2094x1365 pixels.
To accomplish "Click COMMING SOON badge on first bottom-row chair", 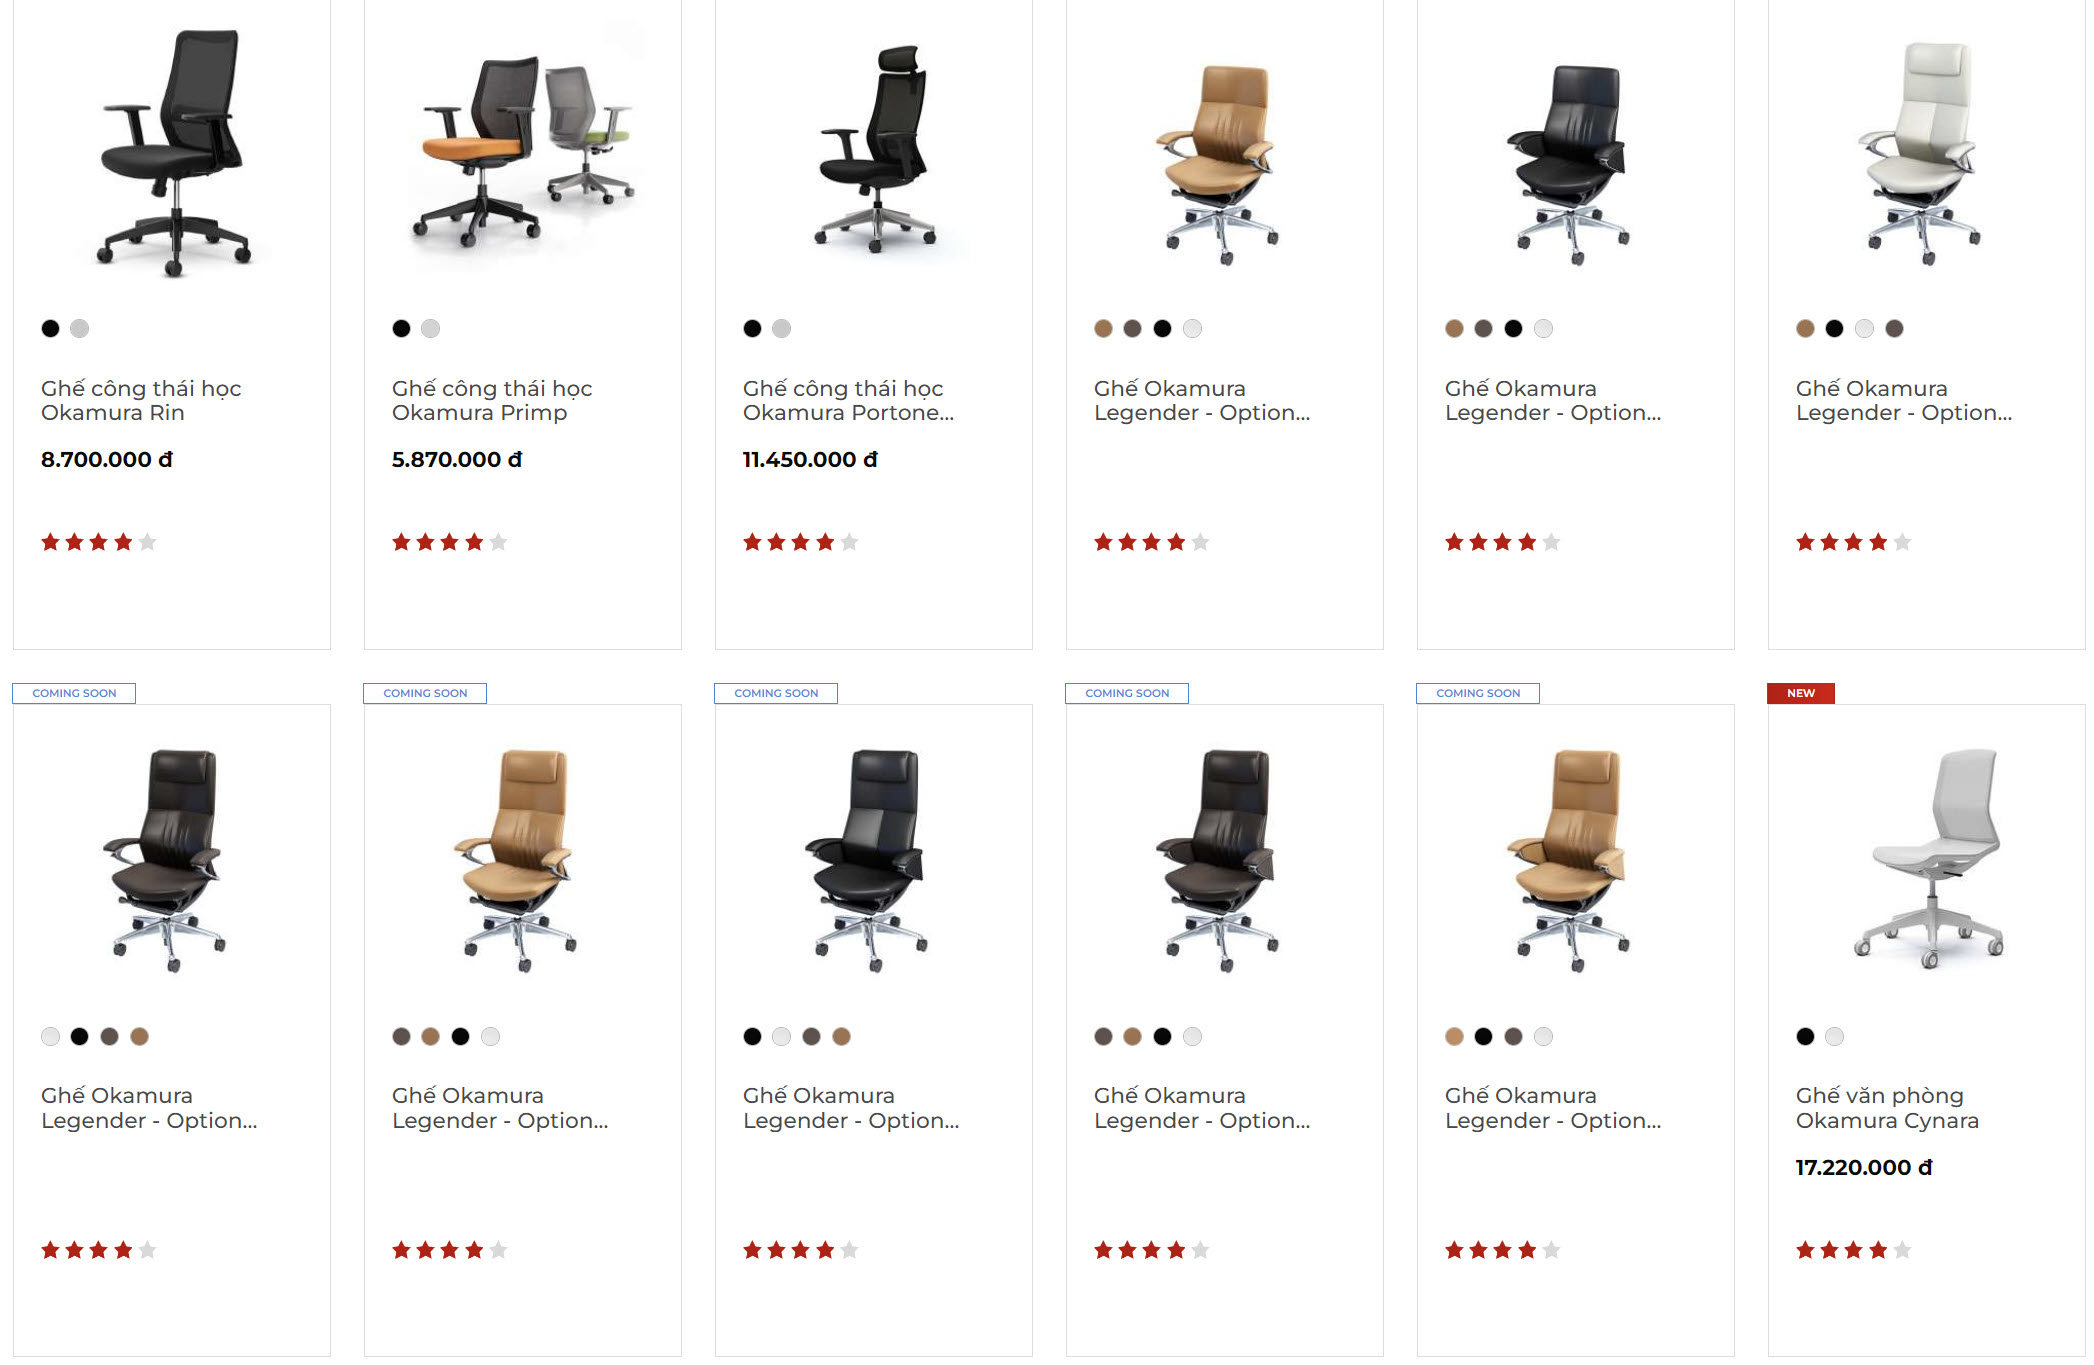I will pos(74,693).
